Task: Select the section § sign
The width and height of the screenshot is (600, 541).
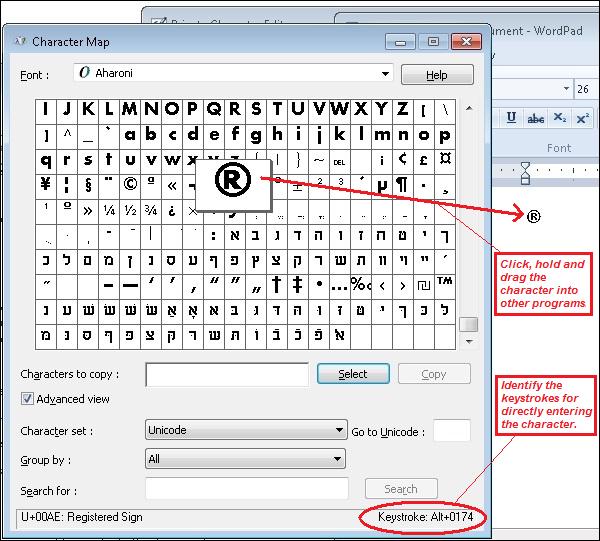Action: (x=88, y=185)
